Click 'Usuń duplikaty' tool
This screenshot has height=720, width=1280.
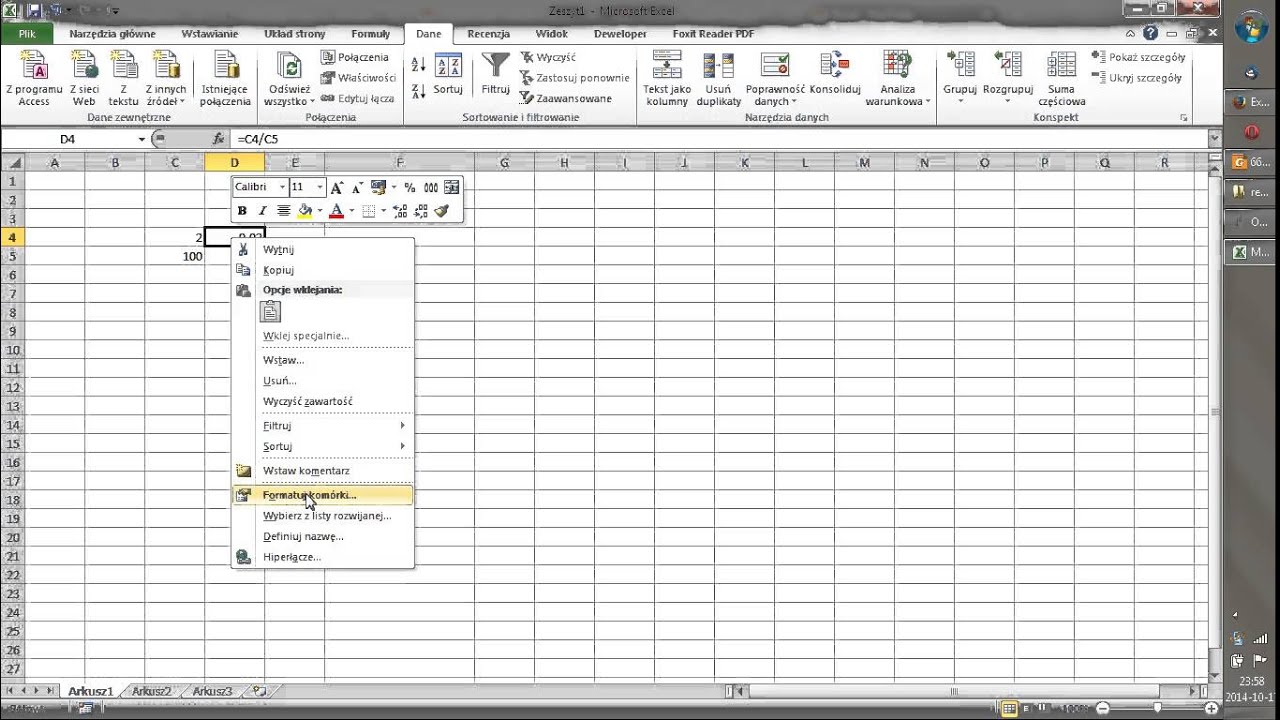pyautogui.click(x=719, y=78)
